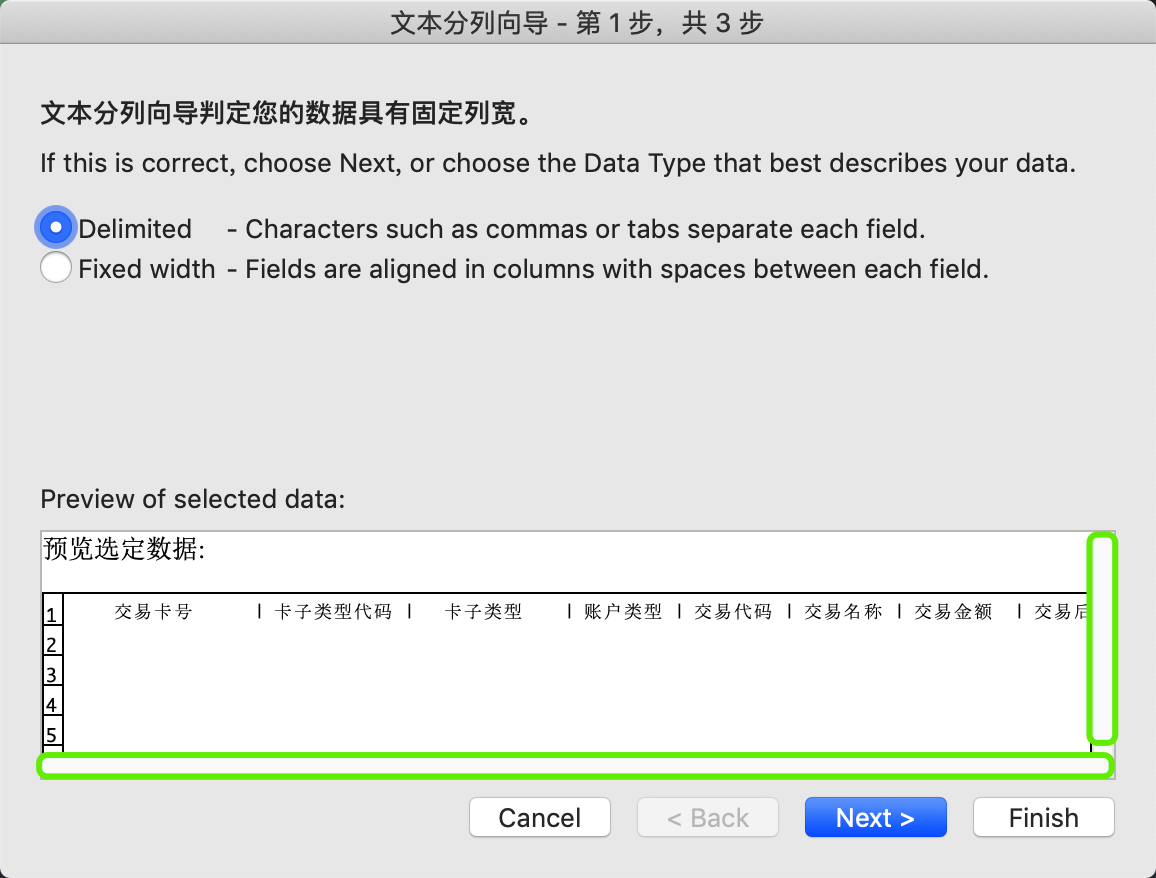Click the 交易金额 column header
Viewport: 1156px width, 878px height.
coord(953,612)
